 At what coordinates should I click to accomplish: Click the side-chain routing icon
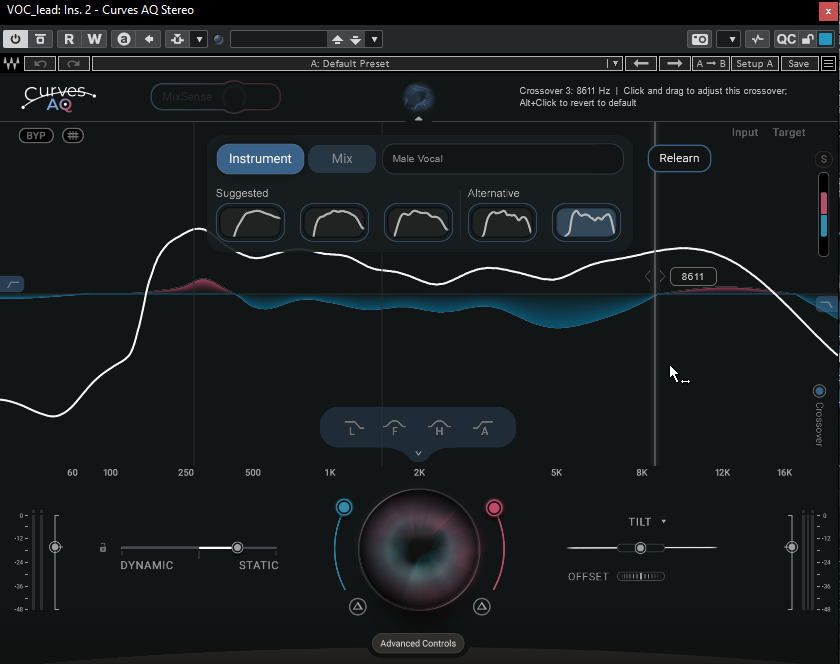coord(178,39)
